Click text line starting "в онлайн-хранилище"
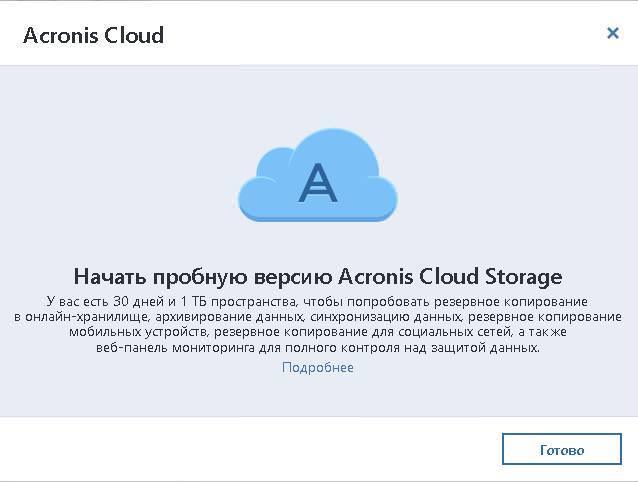 [318, 317]
